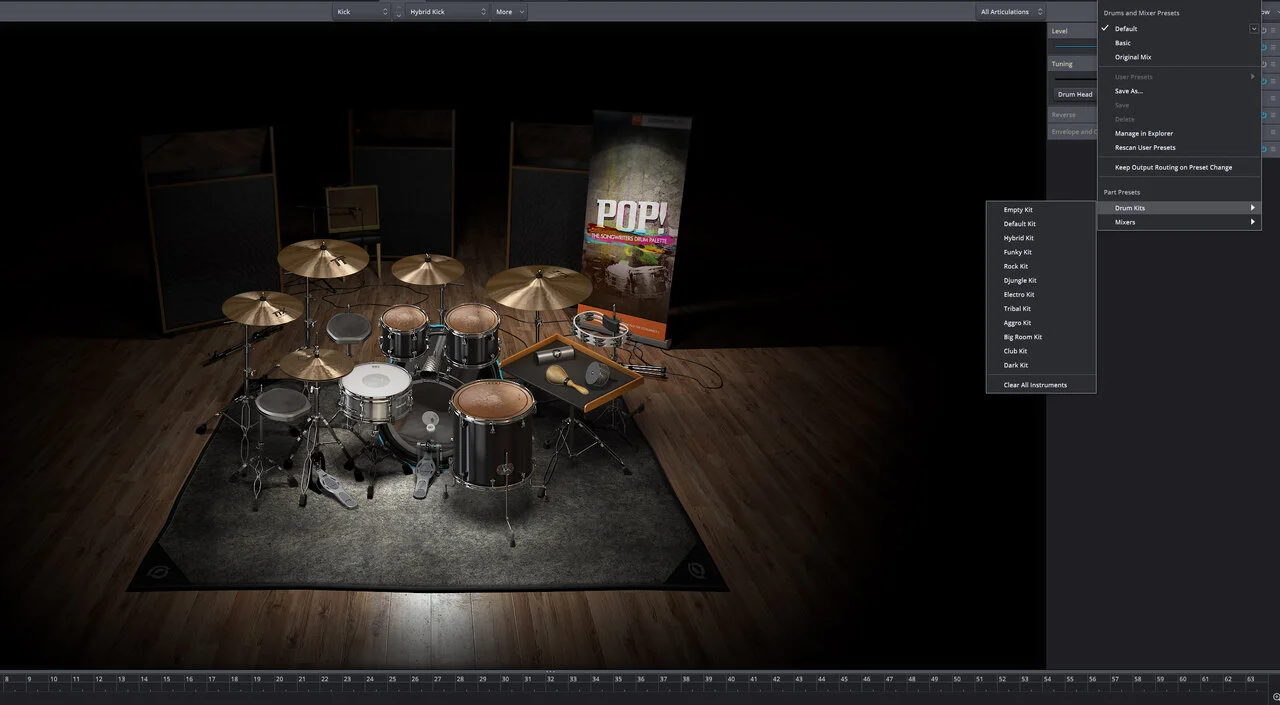Click the instrument up/down stepper beside Kick
Screen dimensions: 1280x705
click(398, 12)
